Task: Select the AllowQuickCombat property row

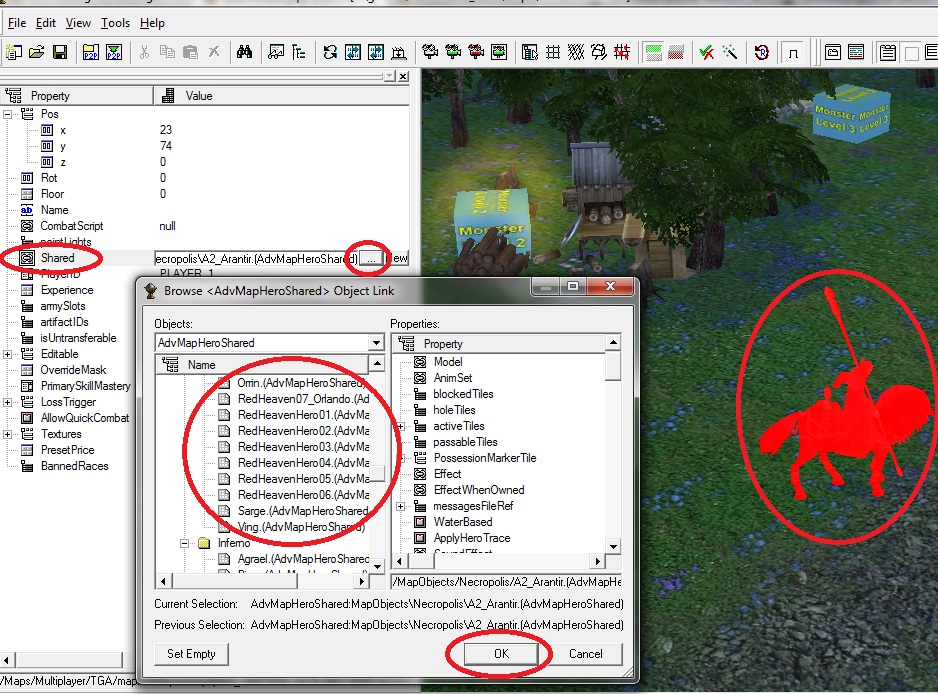Action: 85,418
